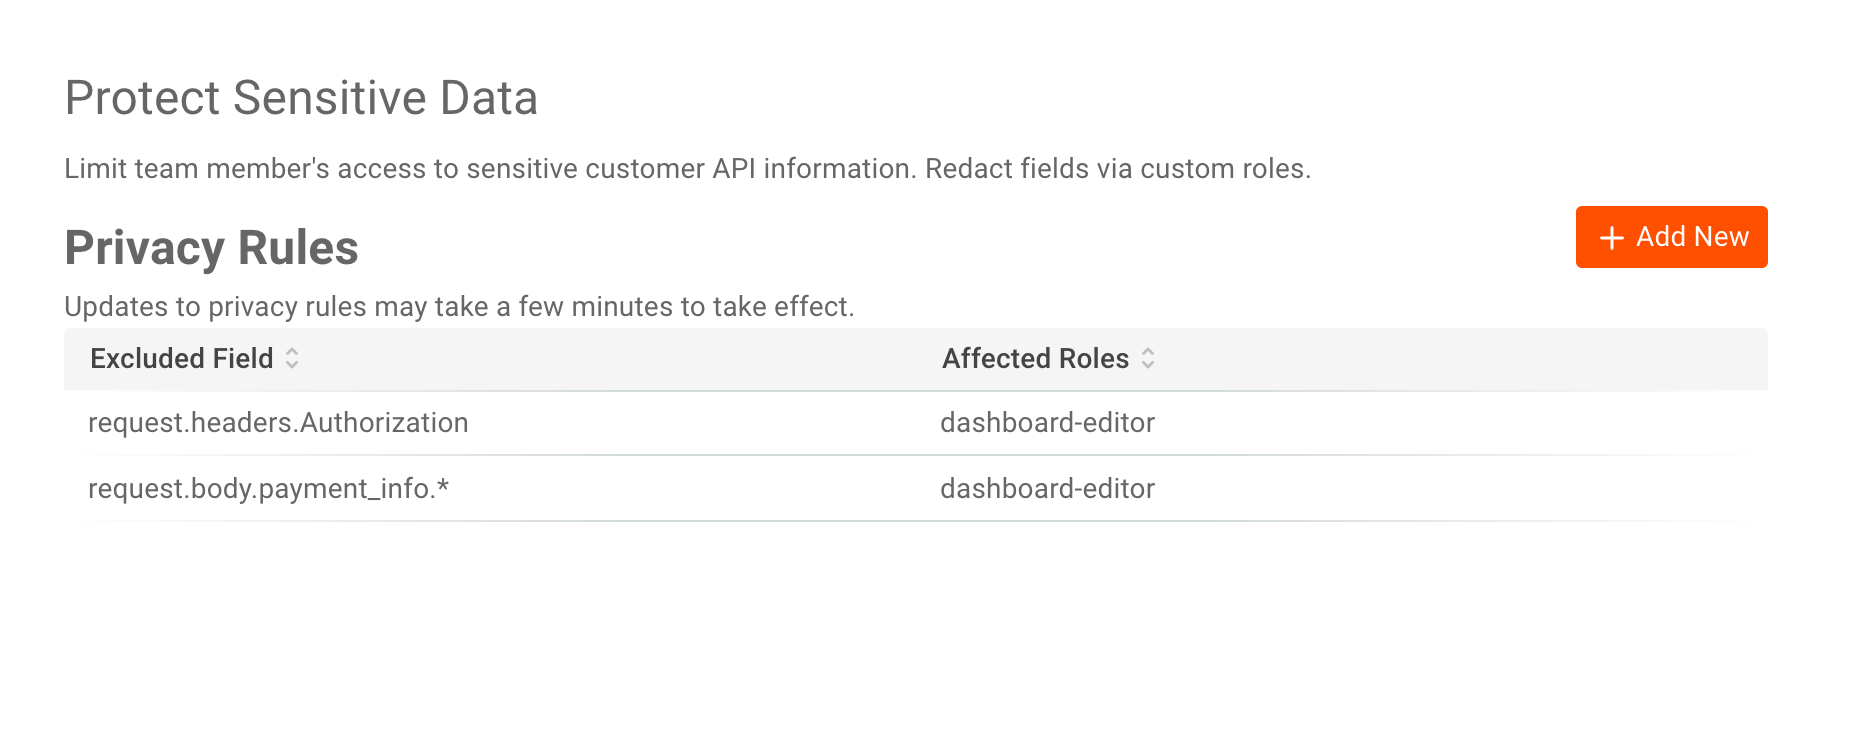
Task: Click the Protect Sensitive Data page title
Action: click(301, 98)
